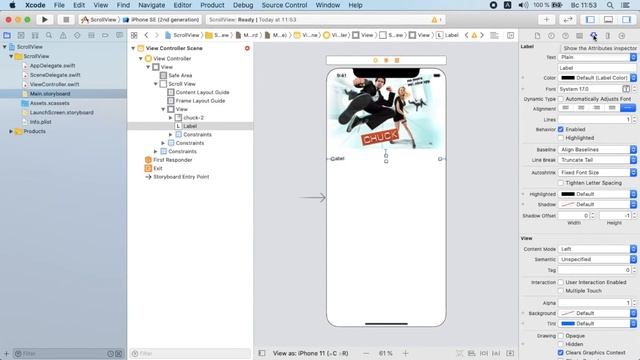Viewport: 640px width, 360px height.
Task: Run the project with the Play button
Action: (x=44, y=20)
